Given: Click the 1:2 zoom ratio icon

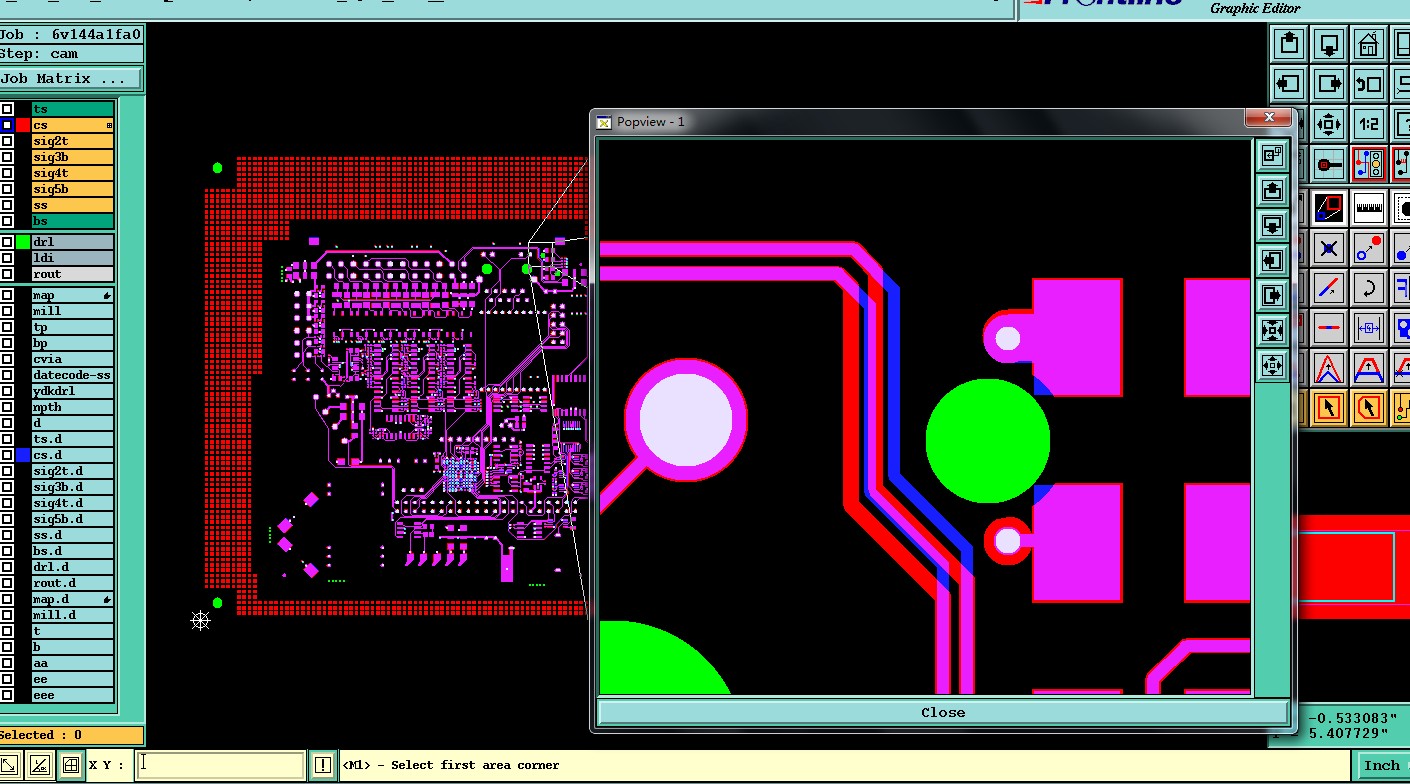Looking at the screenshot, I should pos(1369,124).
